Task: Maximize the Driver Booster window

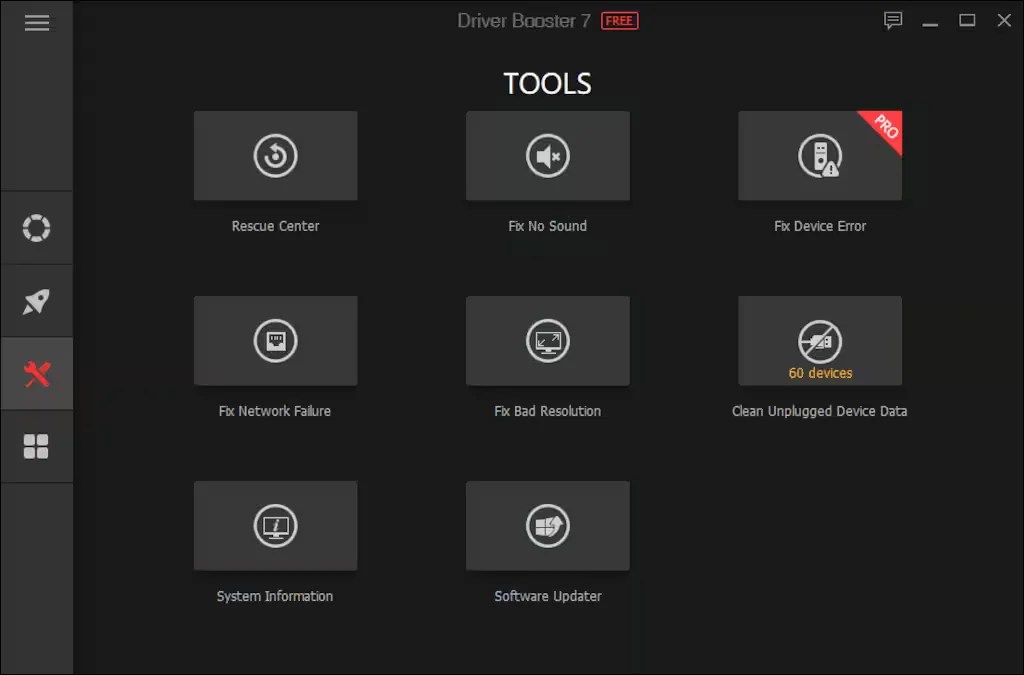Action: pyautogui.click(x=967, y=21)
